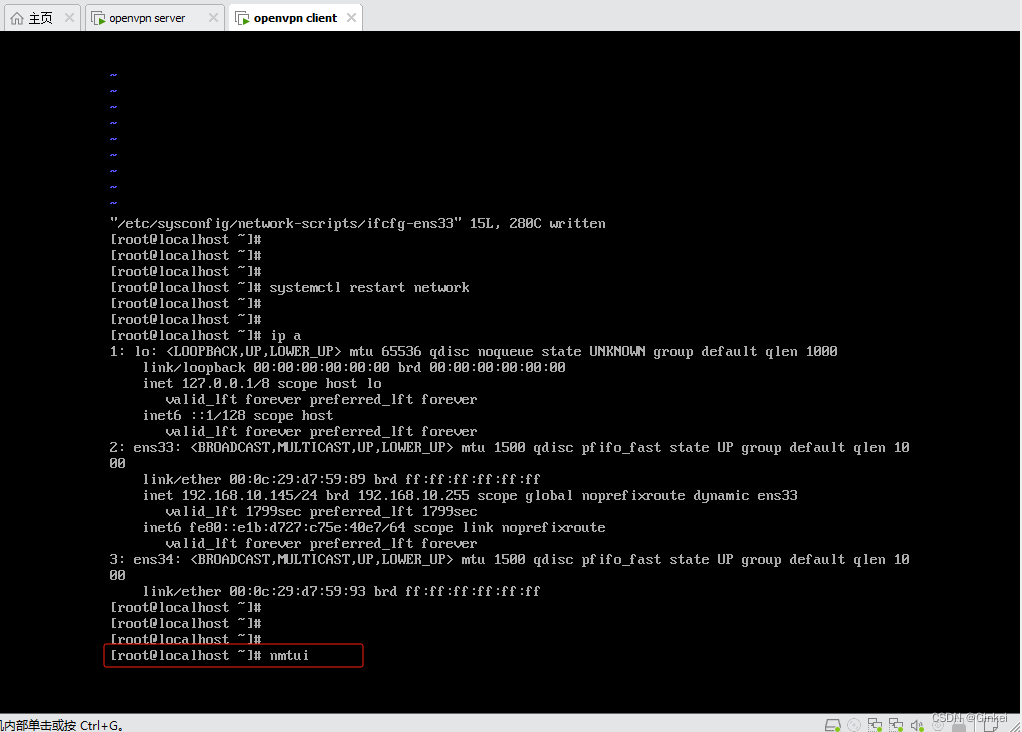
Task: Click the 'inet6 fe80::e1b:d727:c75e:40e7/64' line
Action: 374,527
